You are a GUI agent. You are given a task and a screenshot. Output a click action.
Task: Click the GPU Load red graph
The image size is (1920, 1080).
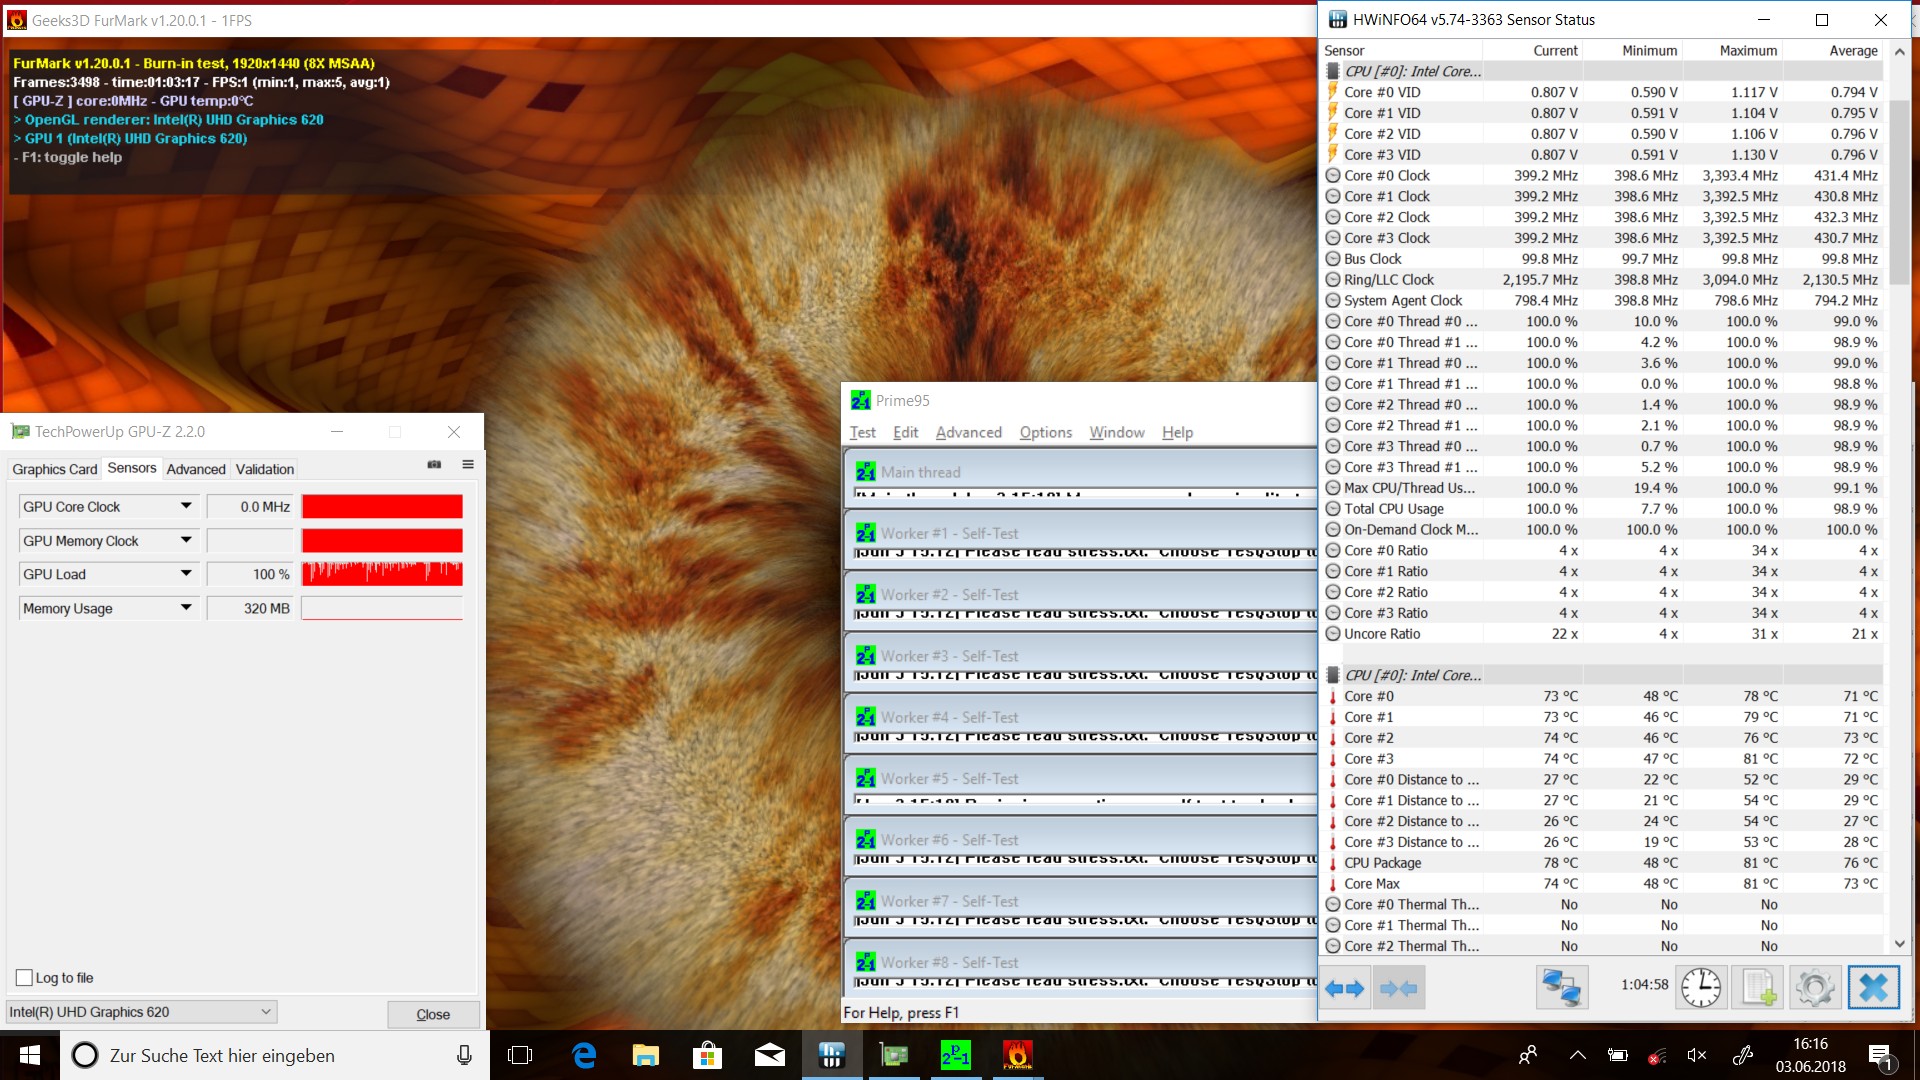pos(382,574)
